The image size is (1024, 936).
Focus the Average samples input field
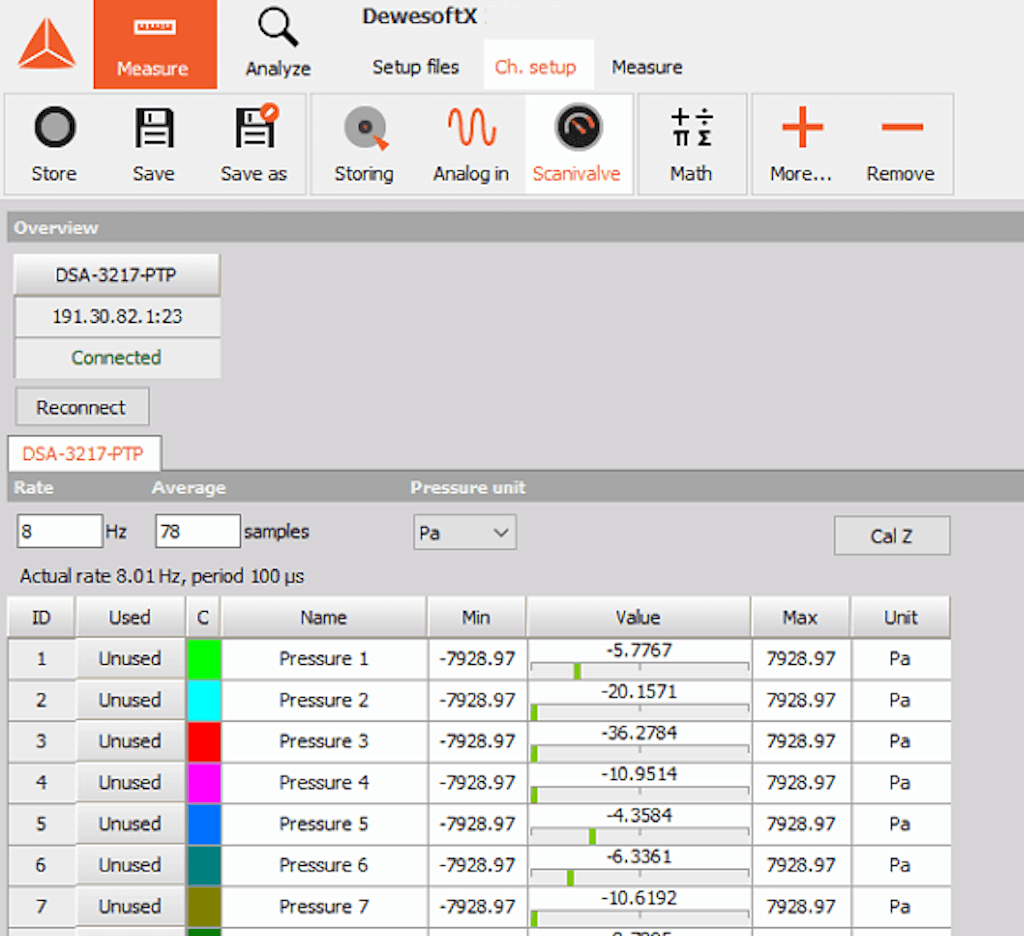click(198, 531)
